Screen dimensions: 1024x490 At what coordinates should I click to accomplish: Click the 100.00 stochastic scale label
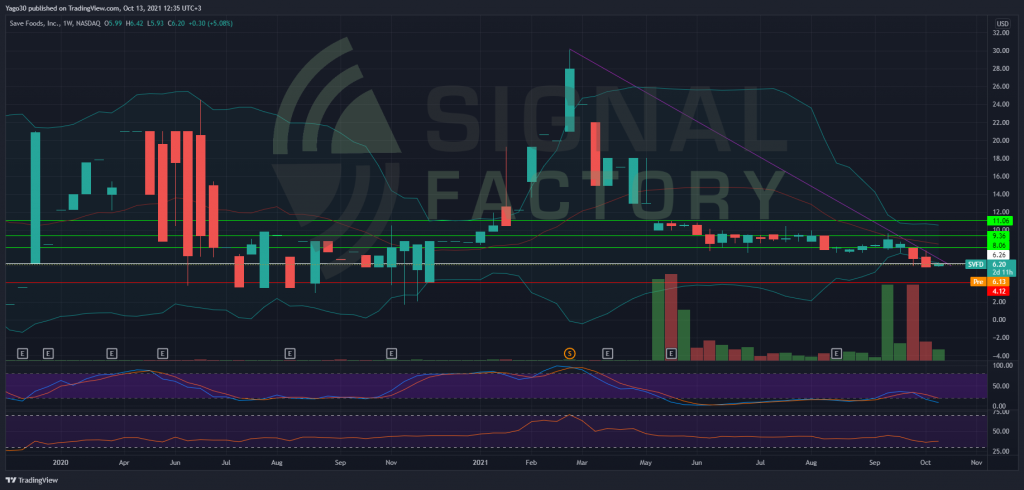1002,365
